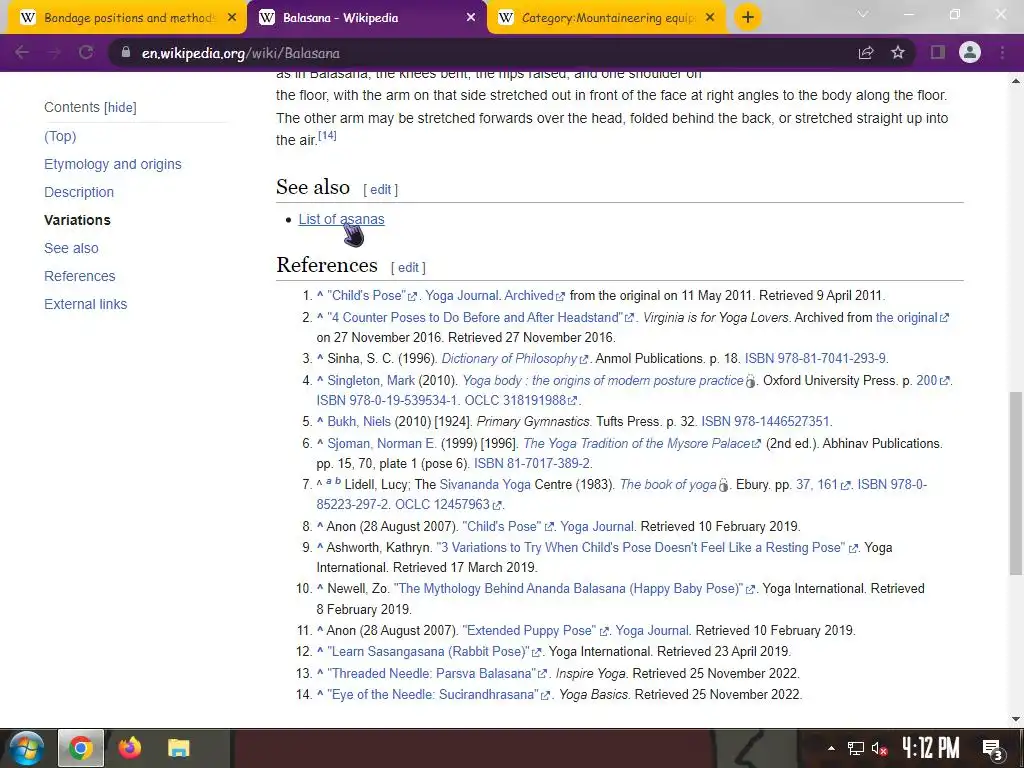Click the address bar URL

[x=241, y=53]
